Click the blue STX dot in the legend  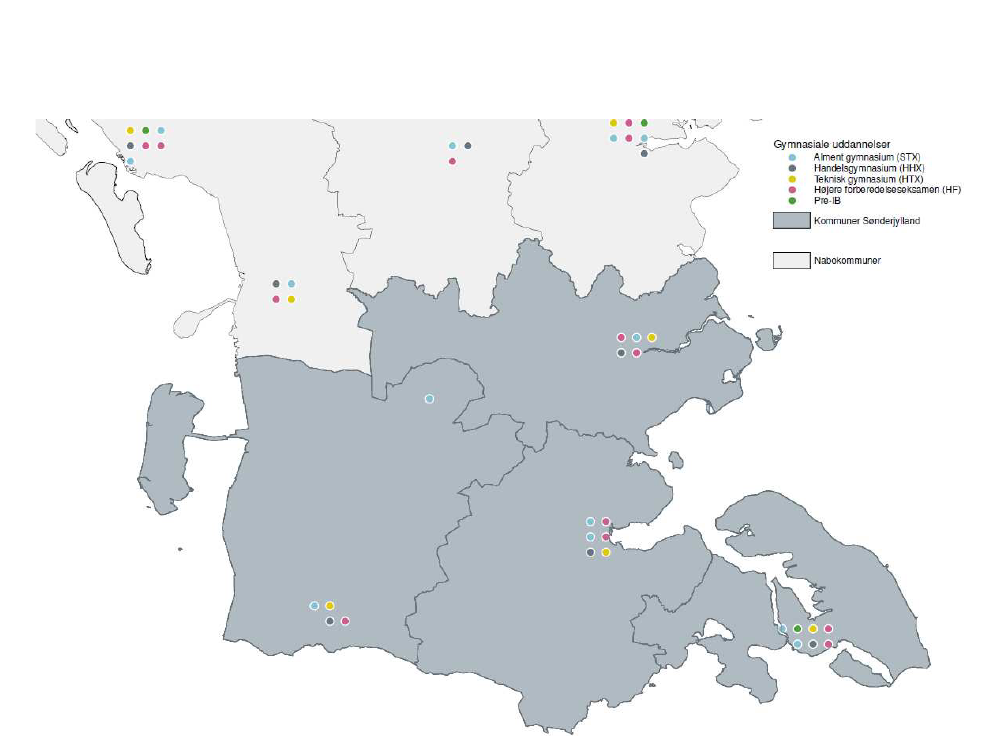(792, 157)
